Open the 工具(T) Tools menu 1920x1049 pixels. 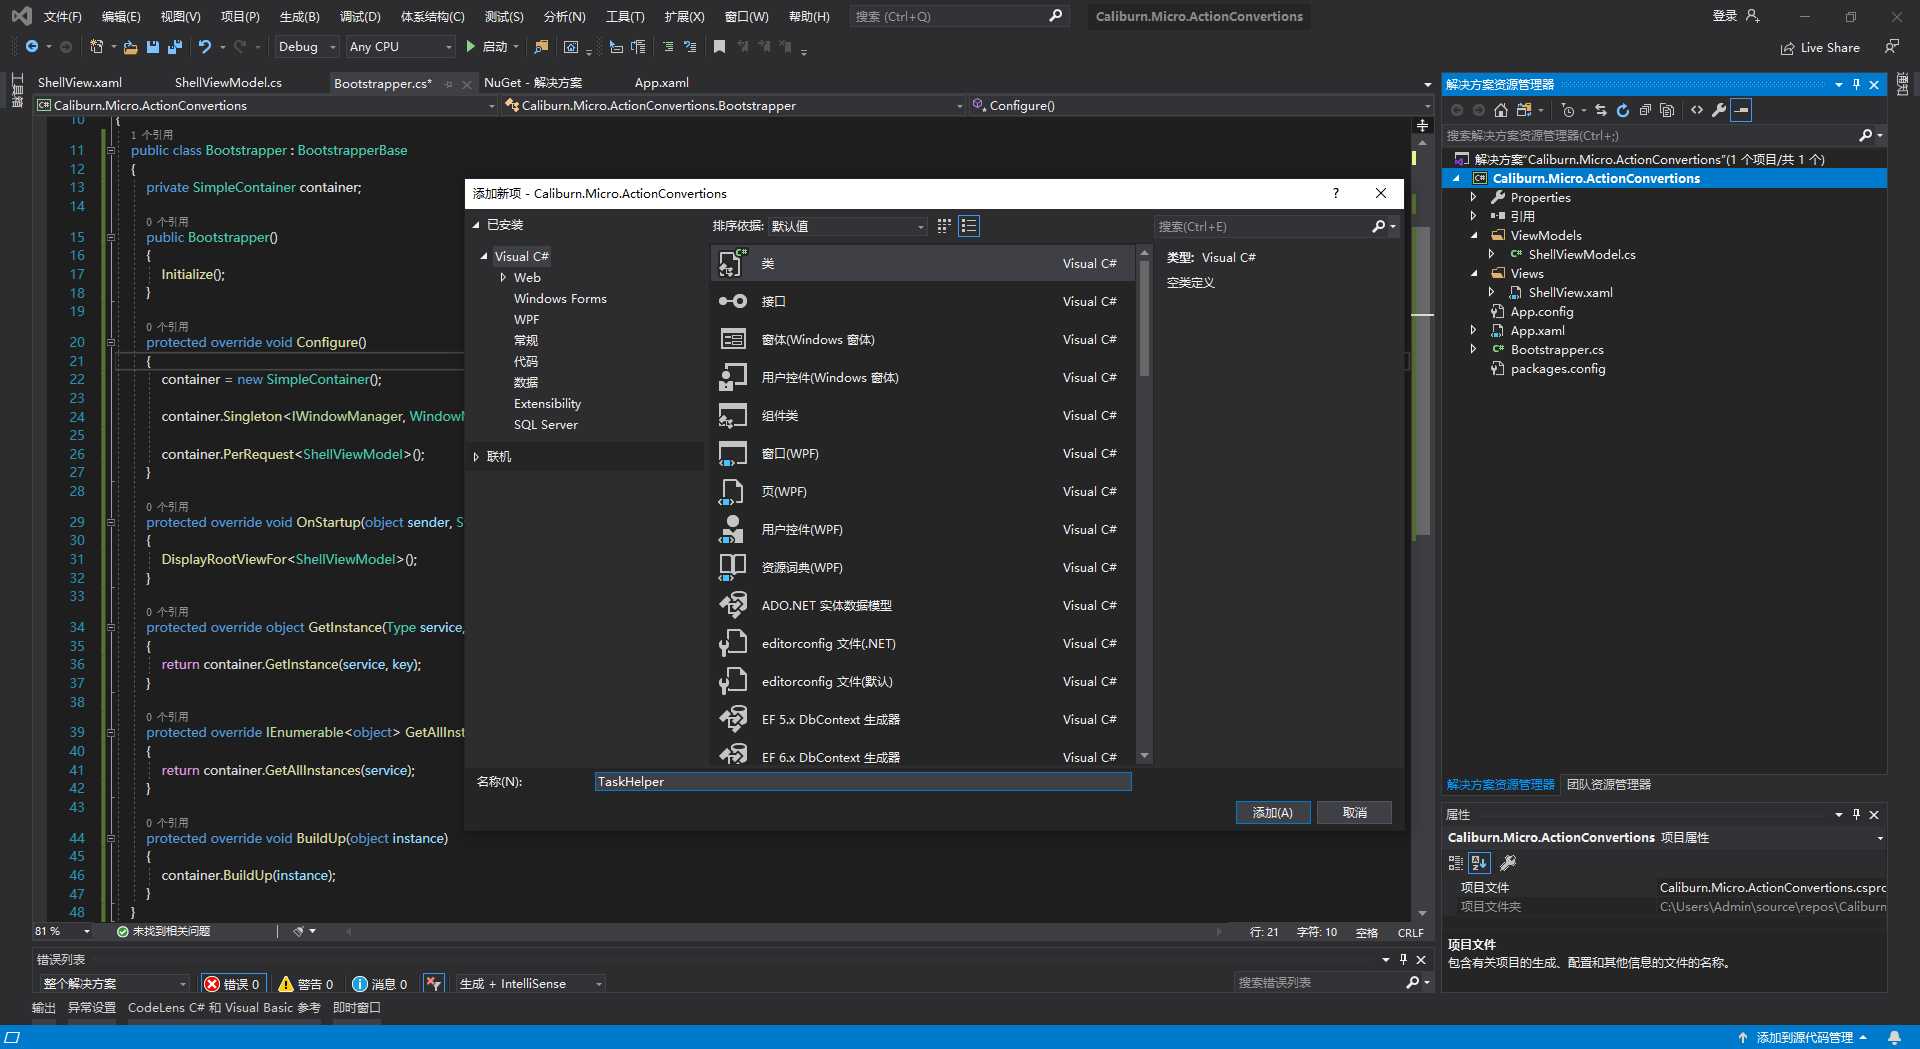[x=625, y=16]
